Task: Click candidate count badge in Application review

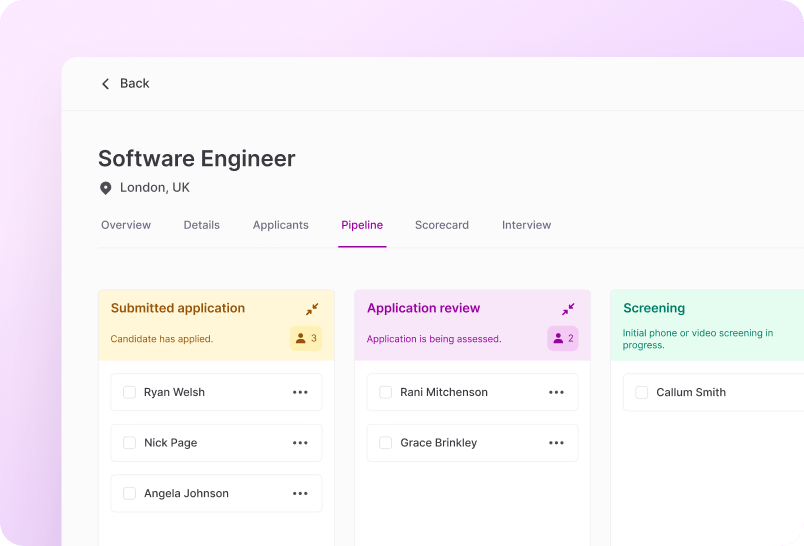Action: (x=562, y=339)
